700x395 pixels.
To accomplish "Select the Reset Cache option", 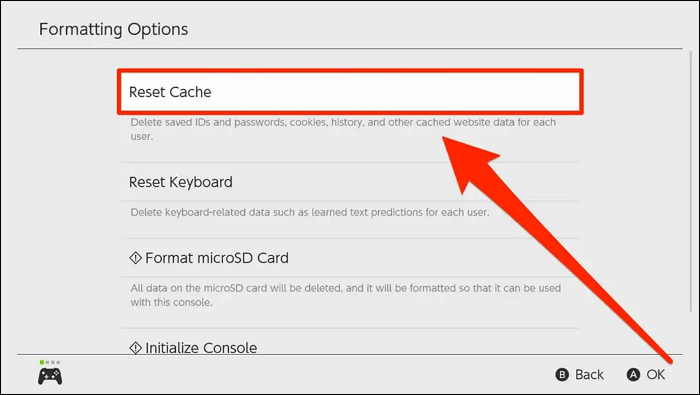I will click(x=350, y=92).
